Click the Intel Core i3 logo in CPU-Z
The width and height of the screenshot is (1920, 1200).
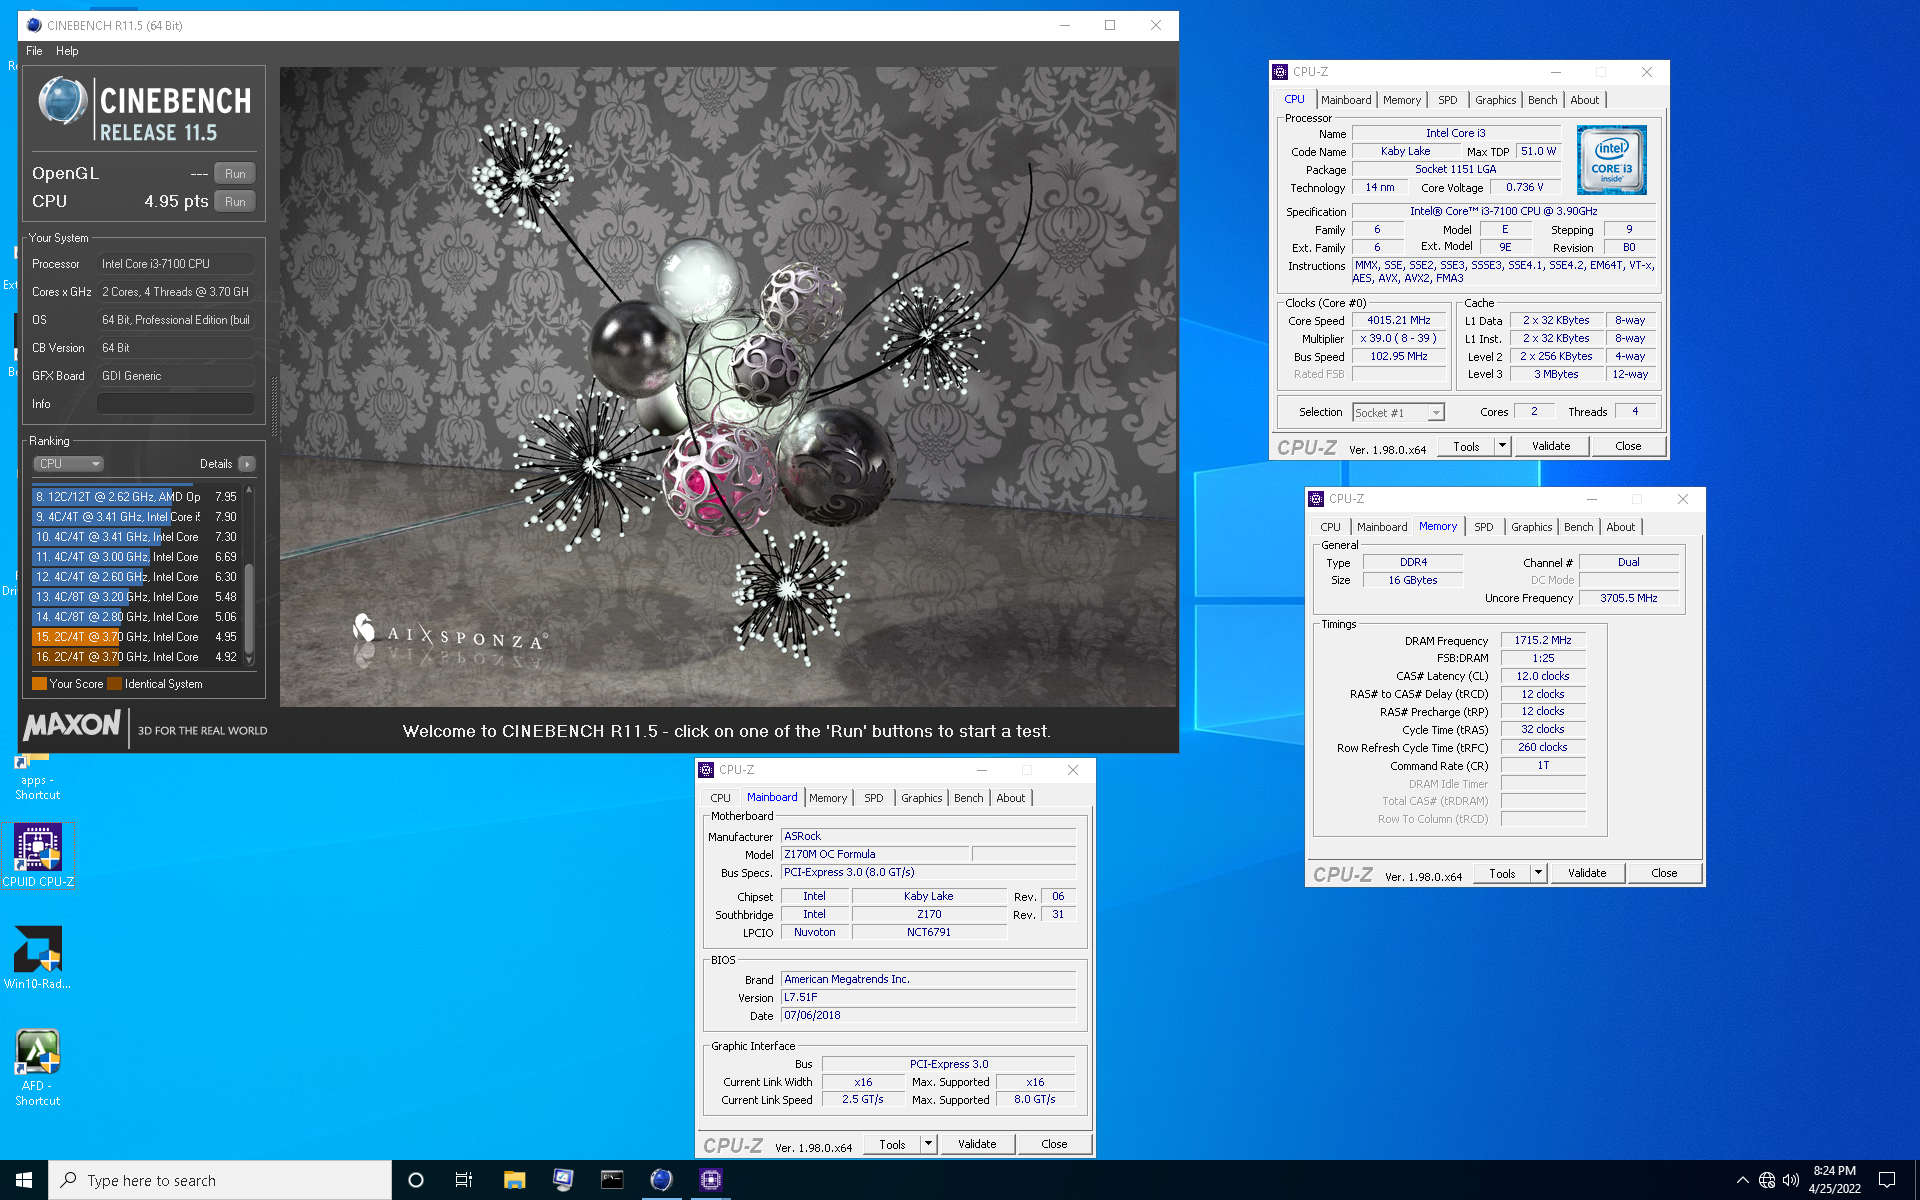coord(1611,160)
